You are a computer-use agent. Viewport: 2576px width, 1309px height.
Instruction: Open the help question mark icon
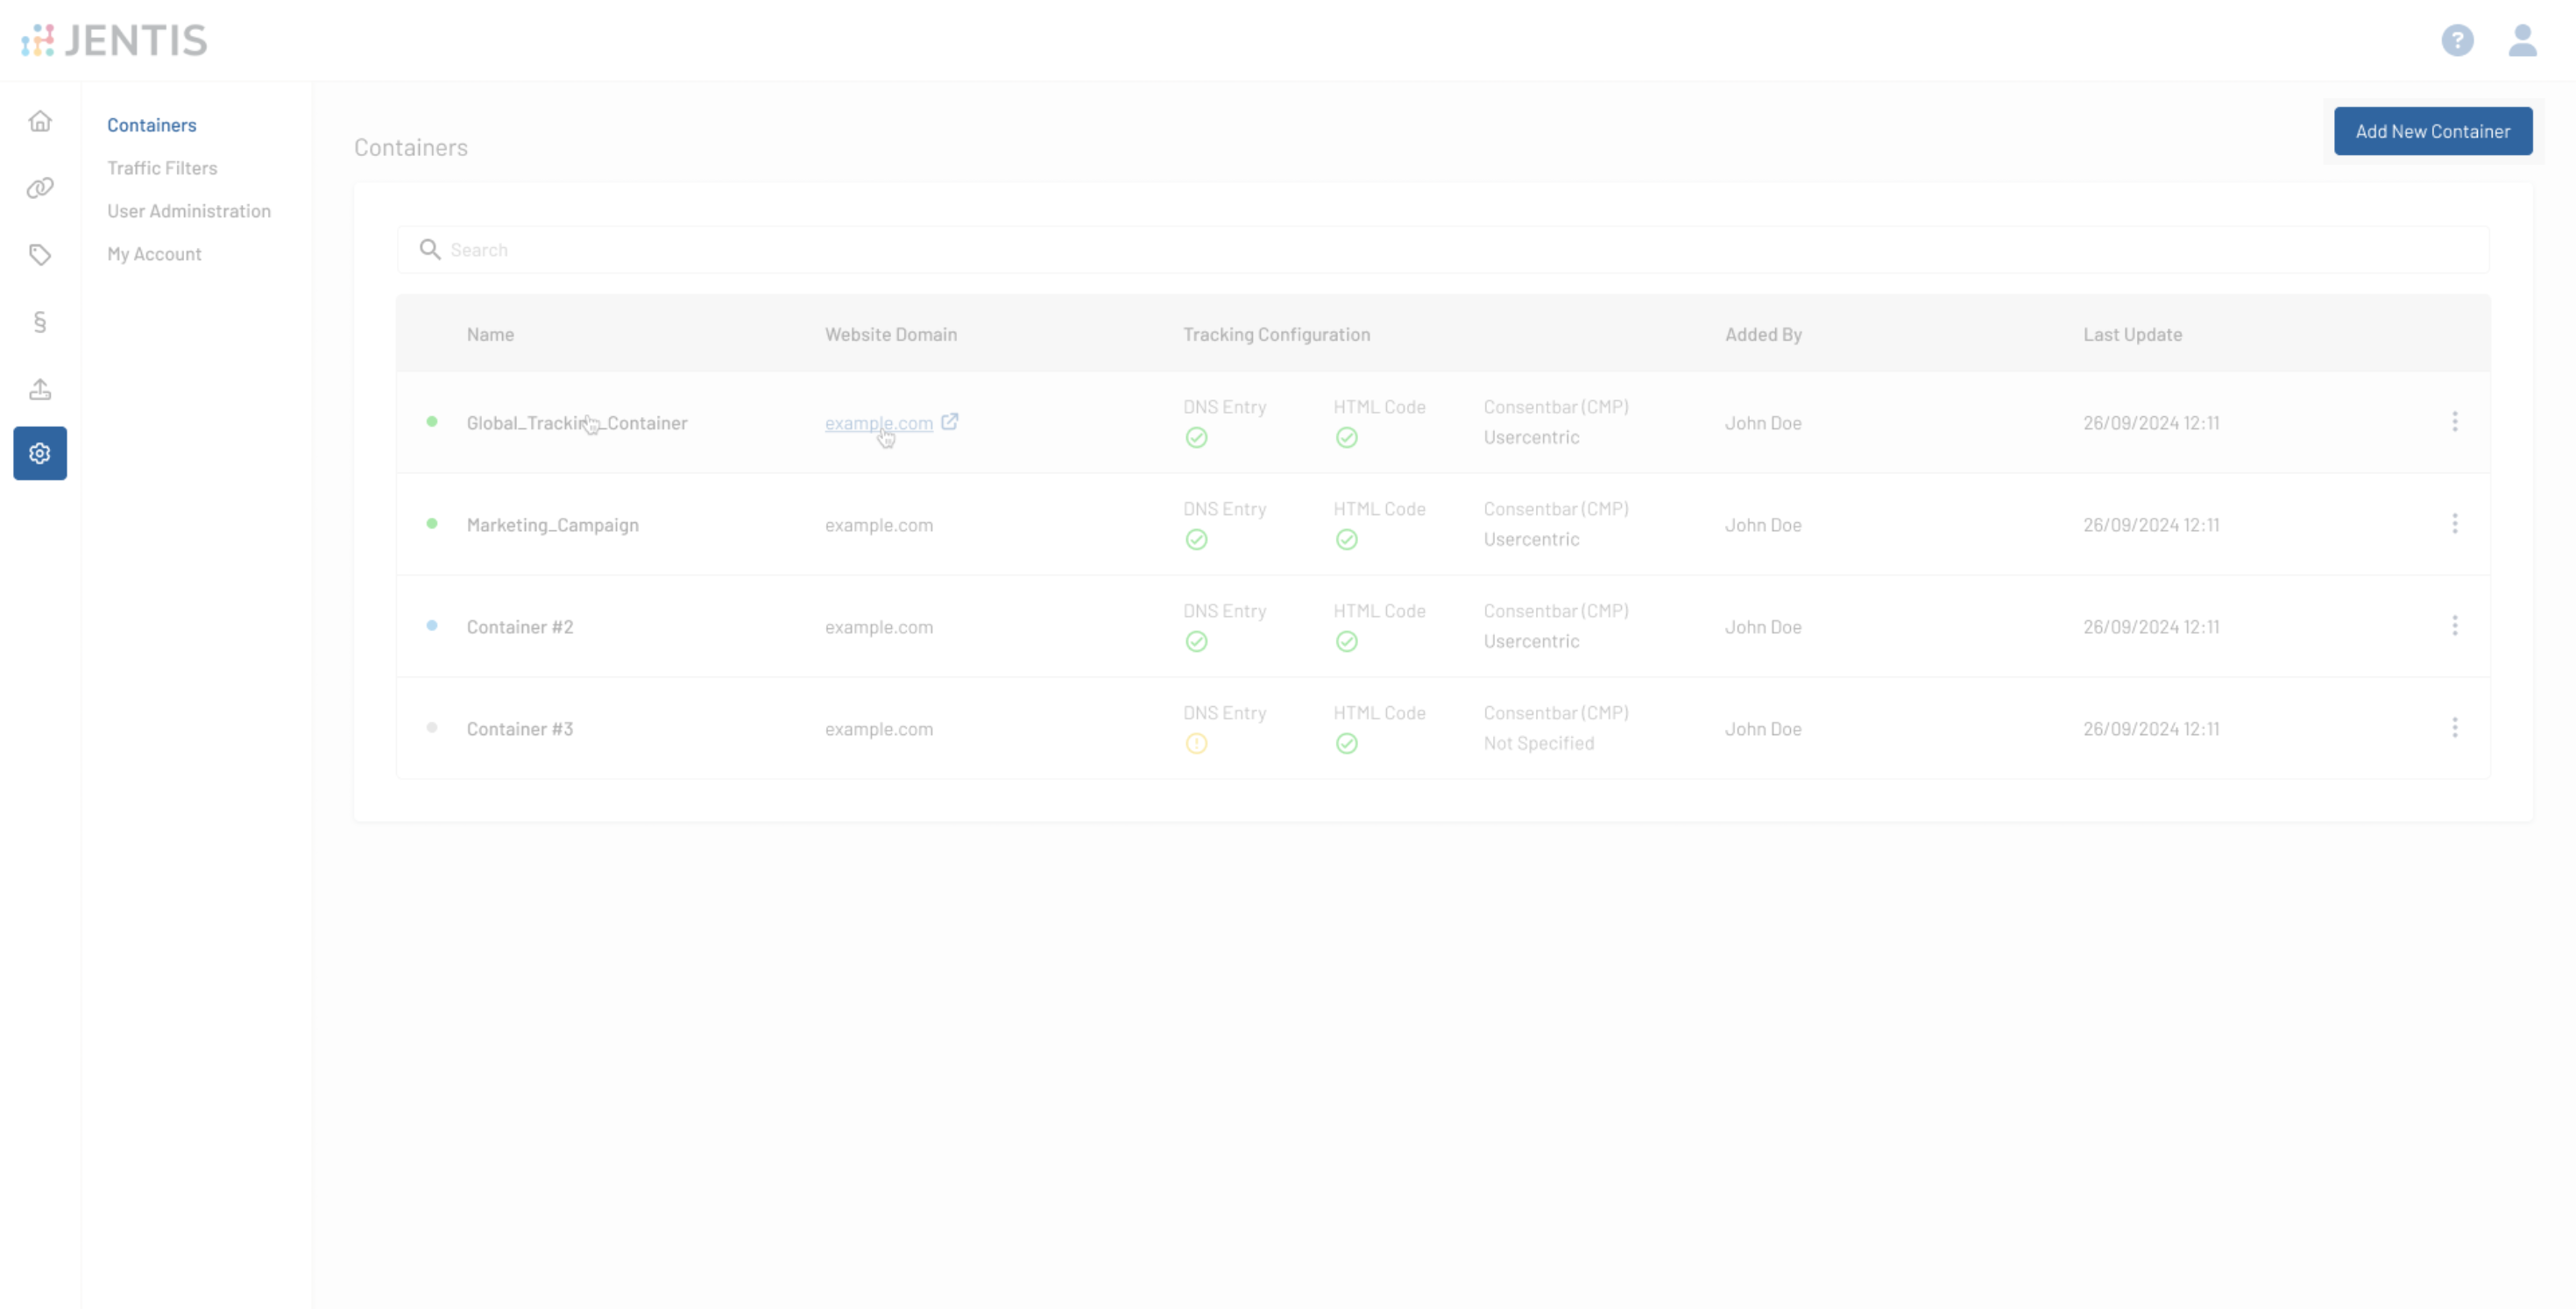tap(2457, 40)
